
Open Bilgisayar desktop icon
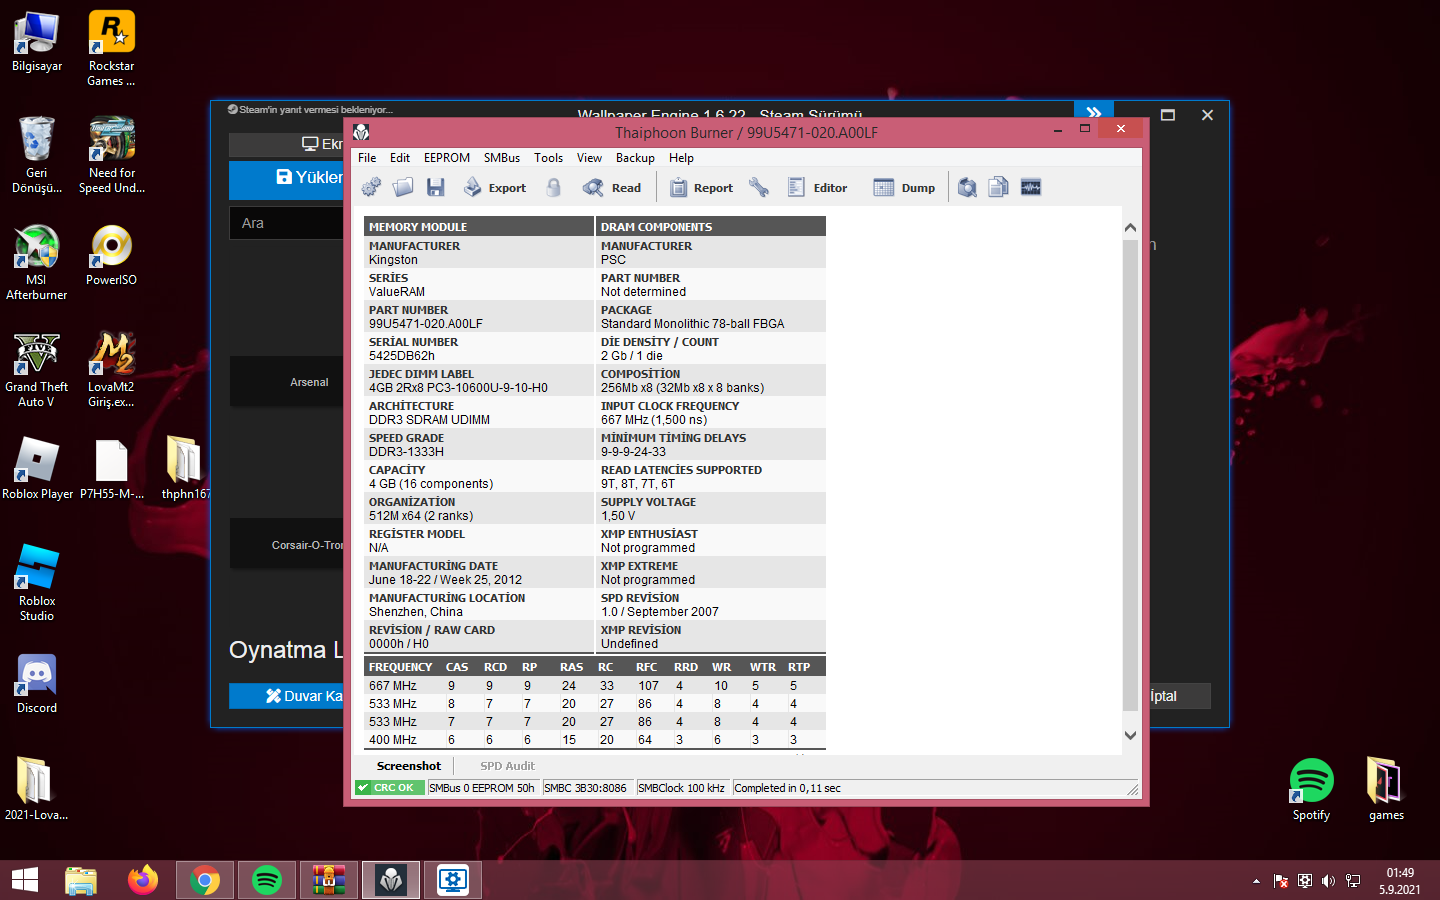pos(37,42)
